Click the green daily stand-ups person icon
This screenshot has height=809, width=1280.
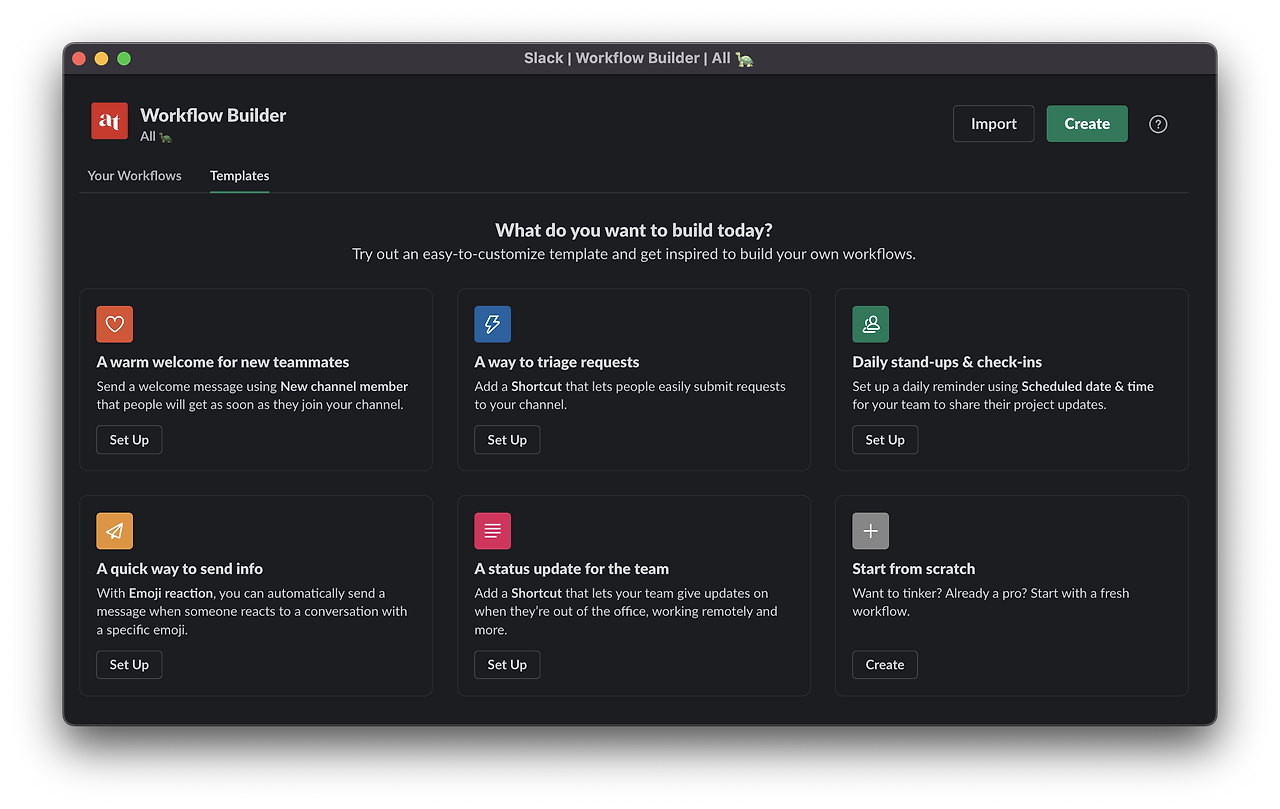point(871,324)
